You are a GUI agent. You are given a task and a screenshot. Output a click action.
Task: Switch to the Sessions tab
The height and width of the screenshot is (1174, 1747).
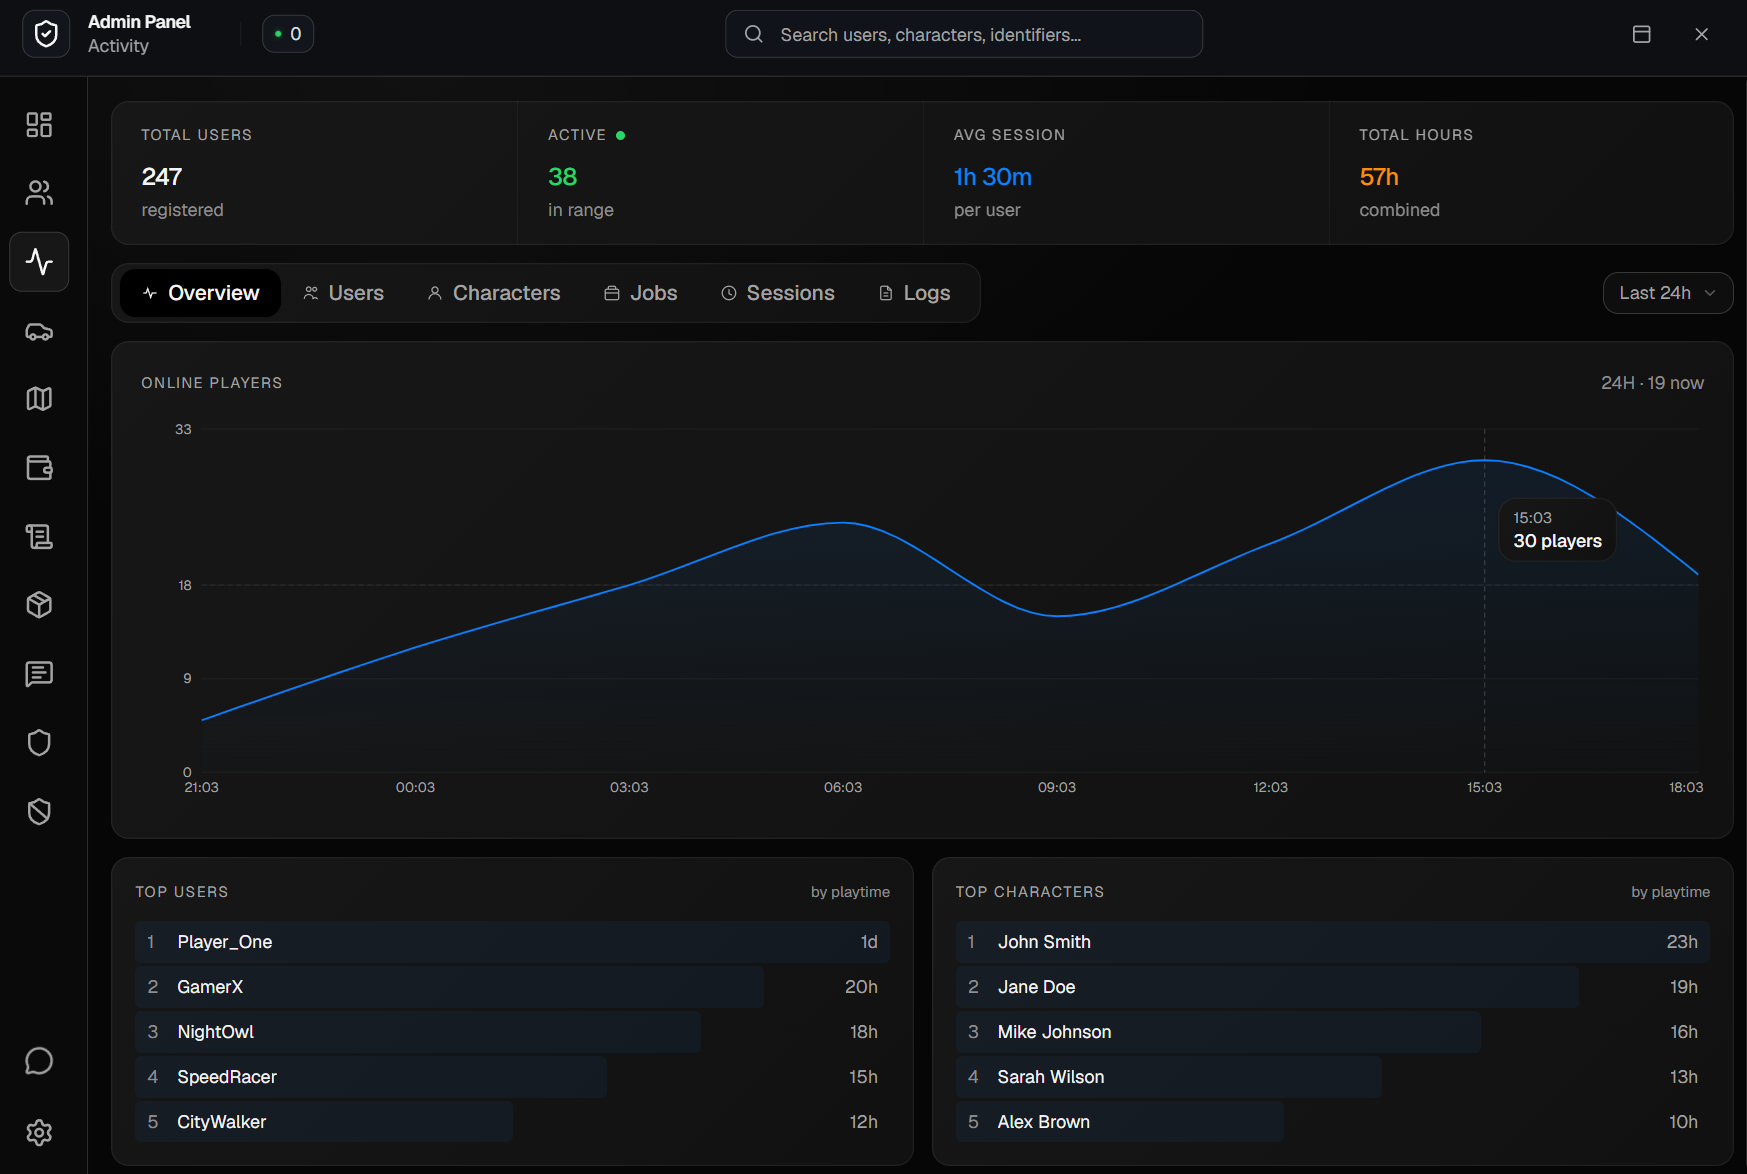778,293
